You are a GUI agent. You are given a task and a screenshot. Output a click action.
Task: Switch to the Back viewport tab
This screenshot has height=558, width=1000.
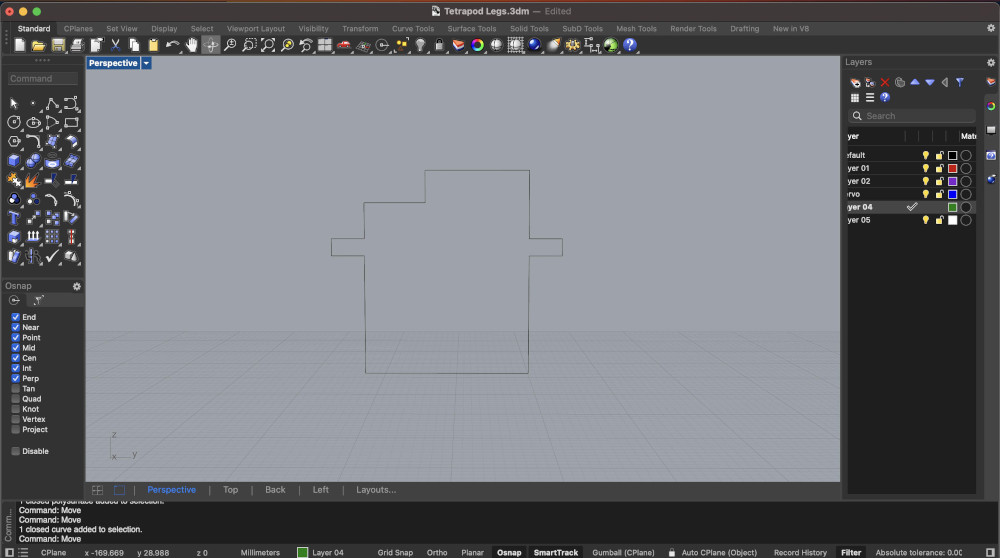[275, 490]
